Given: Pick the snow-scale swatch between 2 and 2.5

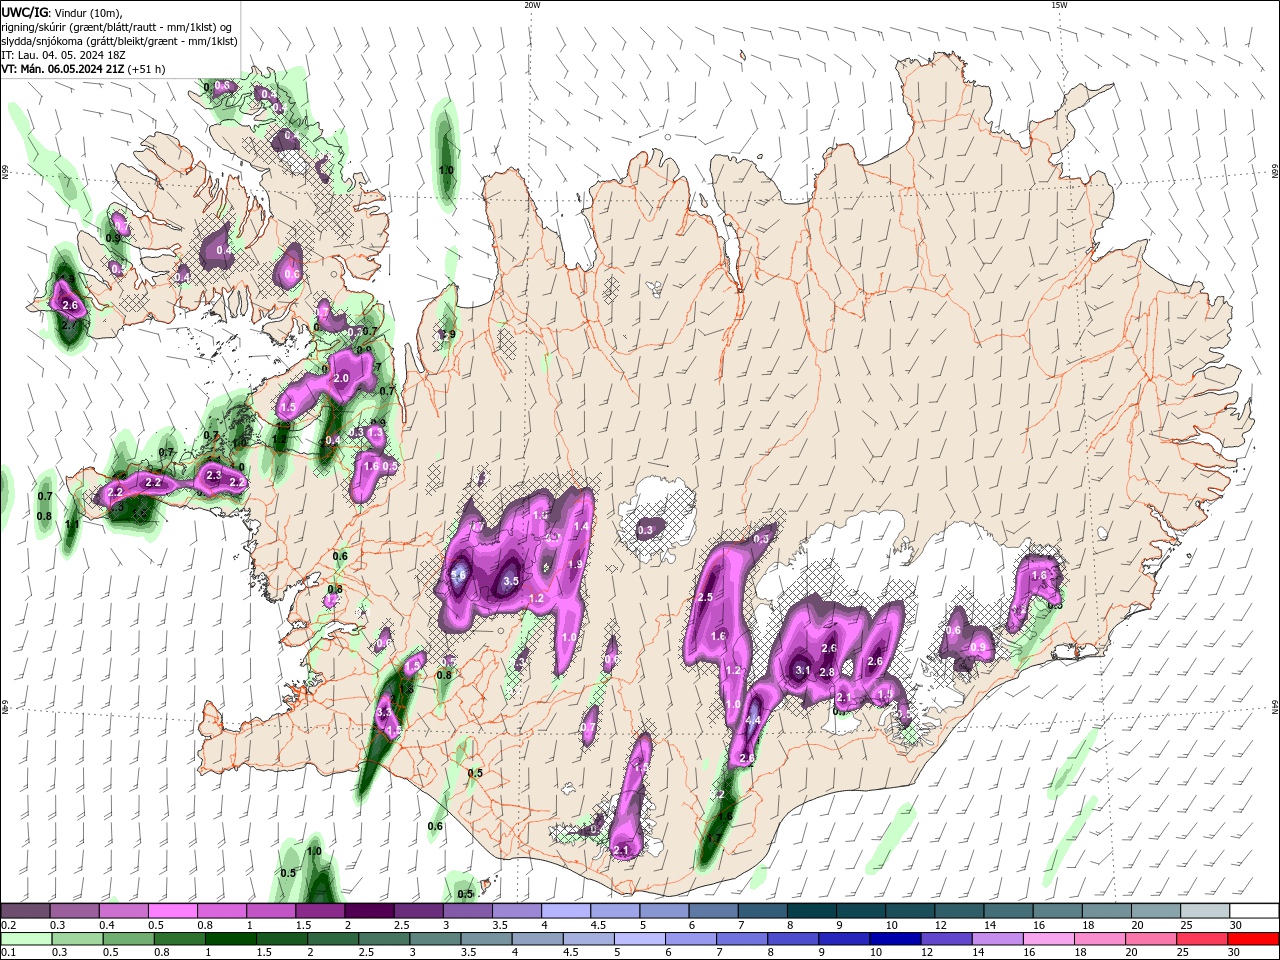Looking at the screenshot, I should [x=369, y=911].
